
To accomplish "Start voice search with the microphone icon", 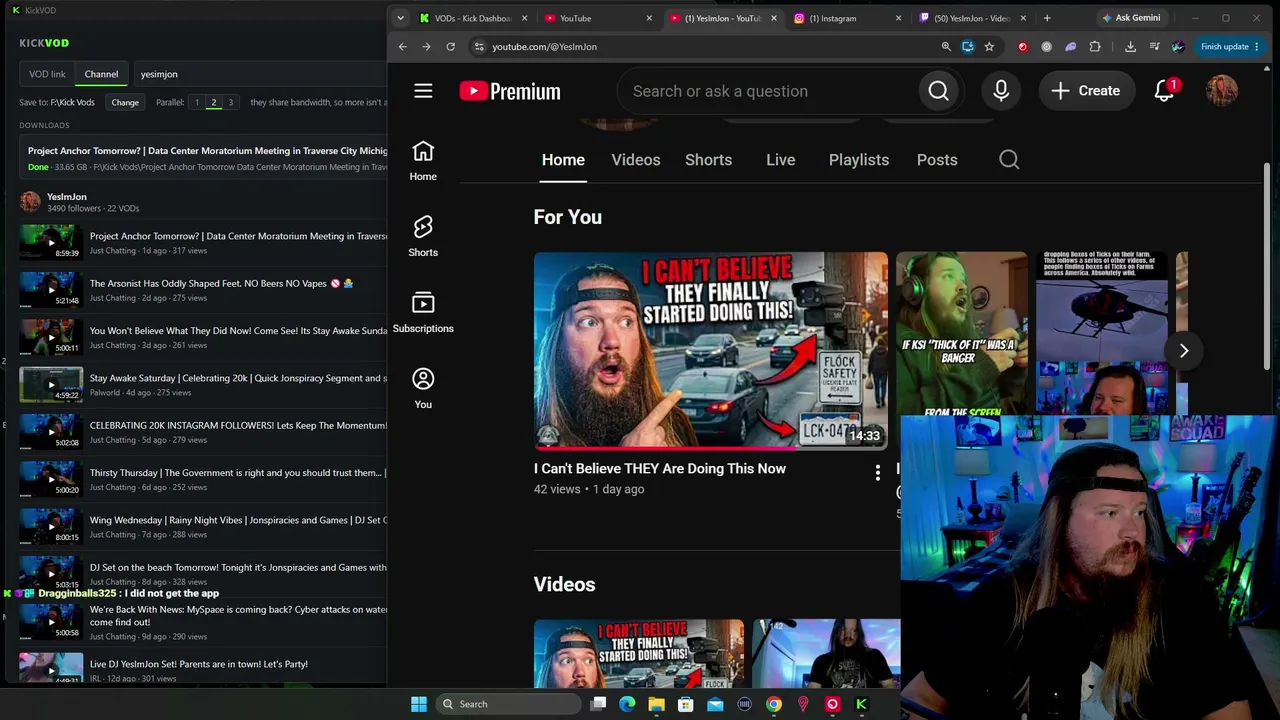I will (x=1001, y=91).
